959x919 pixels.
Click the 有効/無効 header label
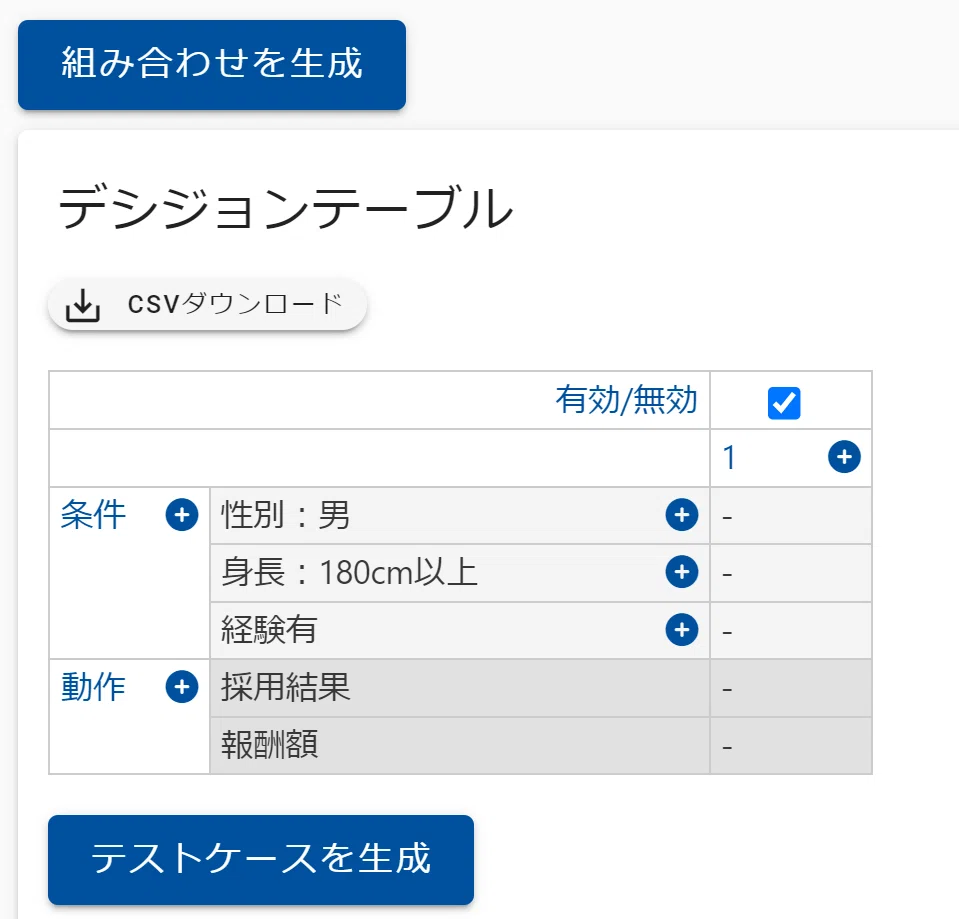pos(626,400)
